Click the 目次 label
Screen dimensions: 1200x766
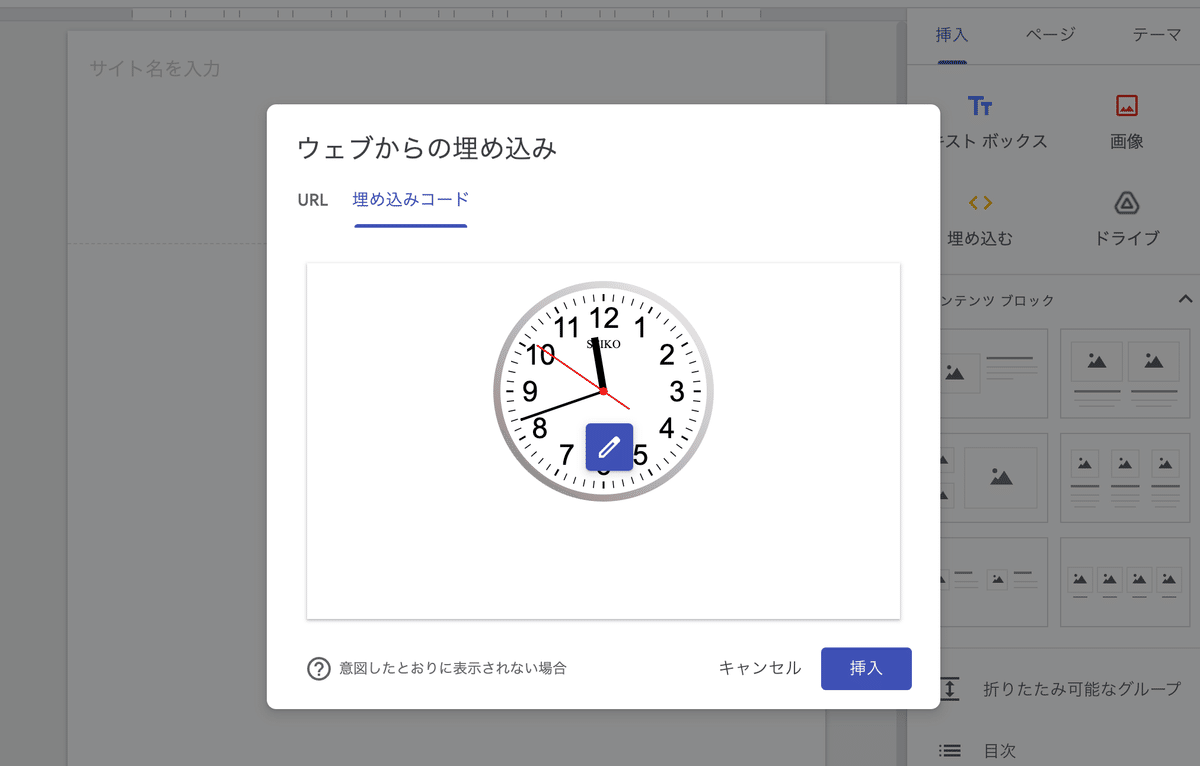click(1000, 750)
